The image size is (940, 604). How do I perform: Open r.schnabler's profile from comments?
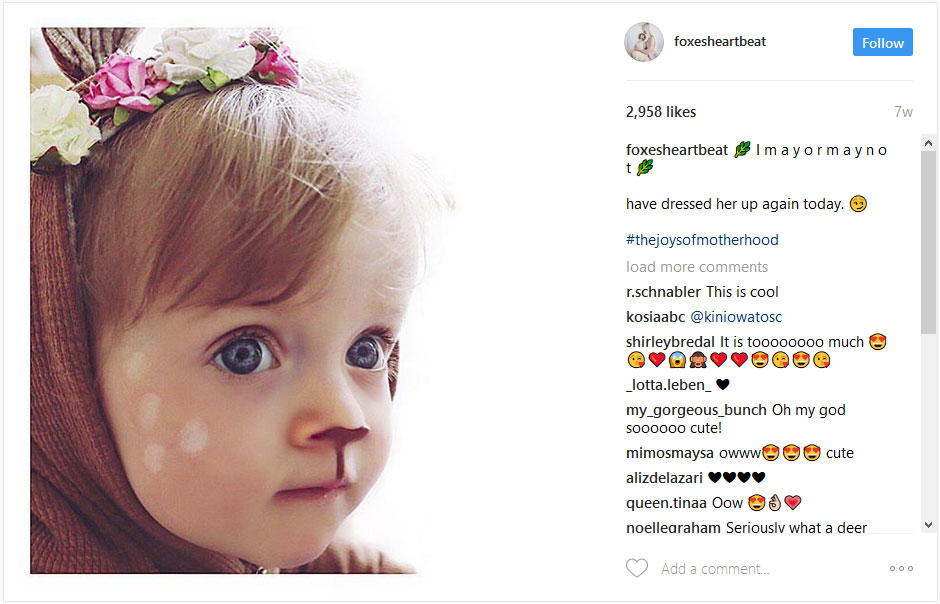(x=663, y=292)
